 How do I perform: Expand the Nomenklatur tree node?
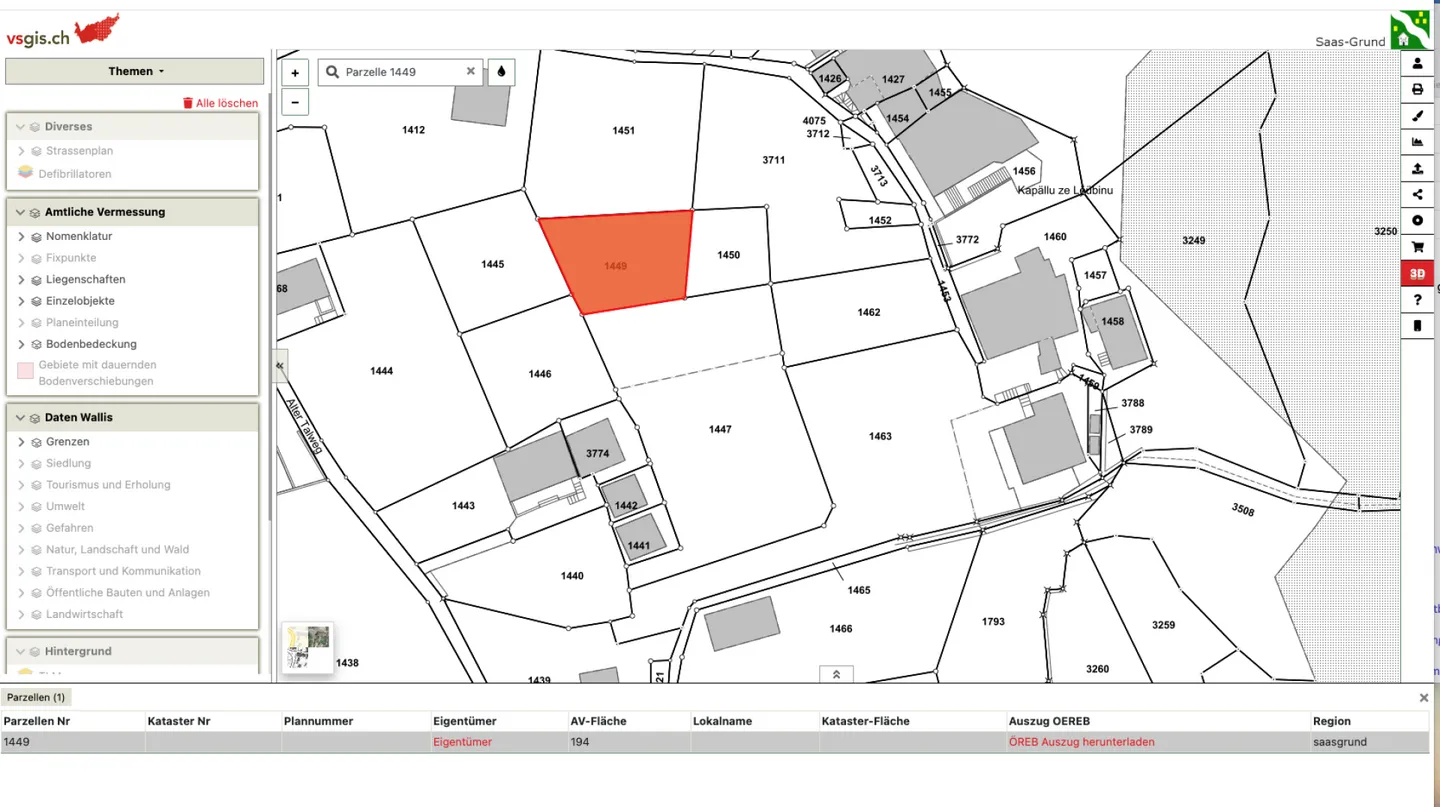point(21,237)
